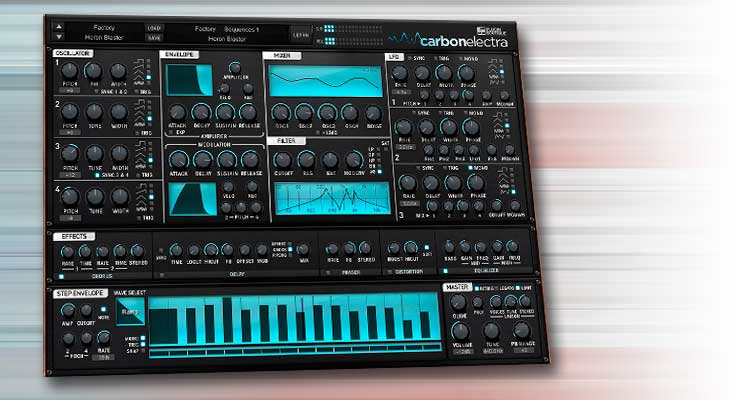This screenshot has height=400, width=750.
Task: Open LFO 2 rate value box
Action: 405,147
